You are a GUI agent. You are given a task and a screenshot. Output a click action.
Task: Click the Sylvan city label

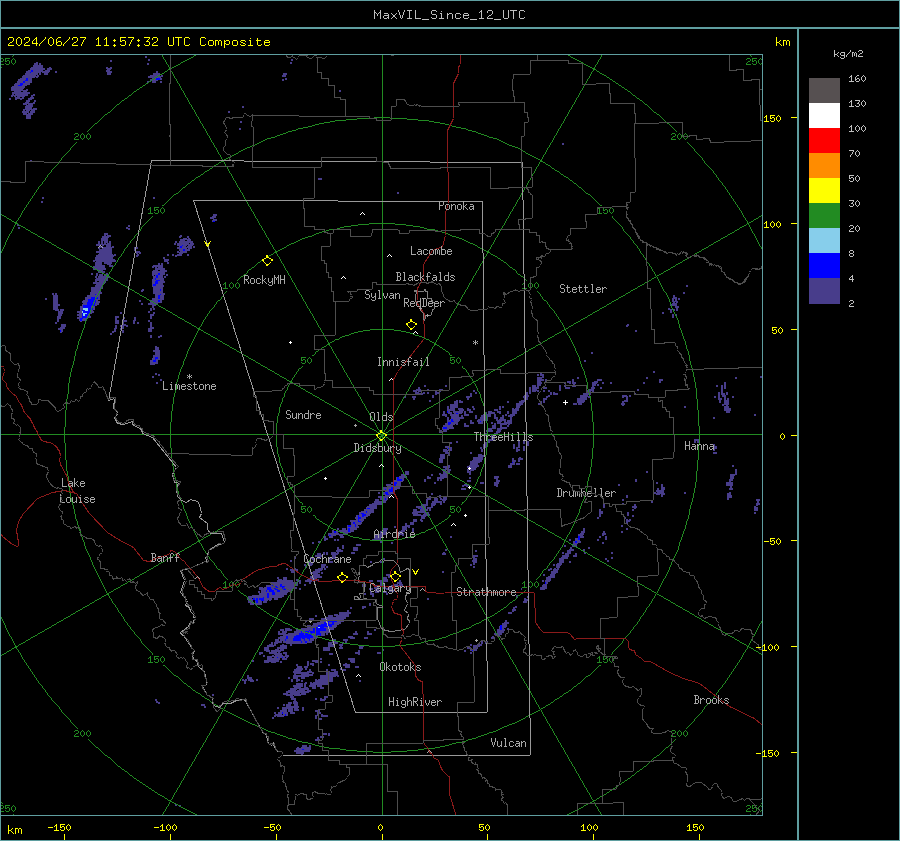pyautogui.click(x=382, y=295)
